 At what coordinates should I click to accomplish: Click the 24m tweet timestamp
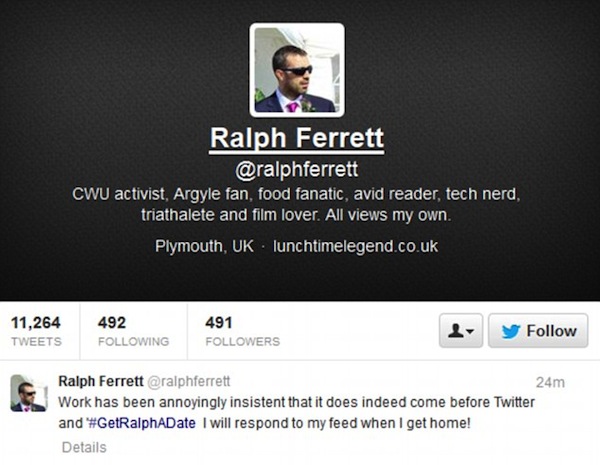[550, 382]
